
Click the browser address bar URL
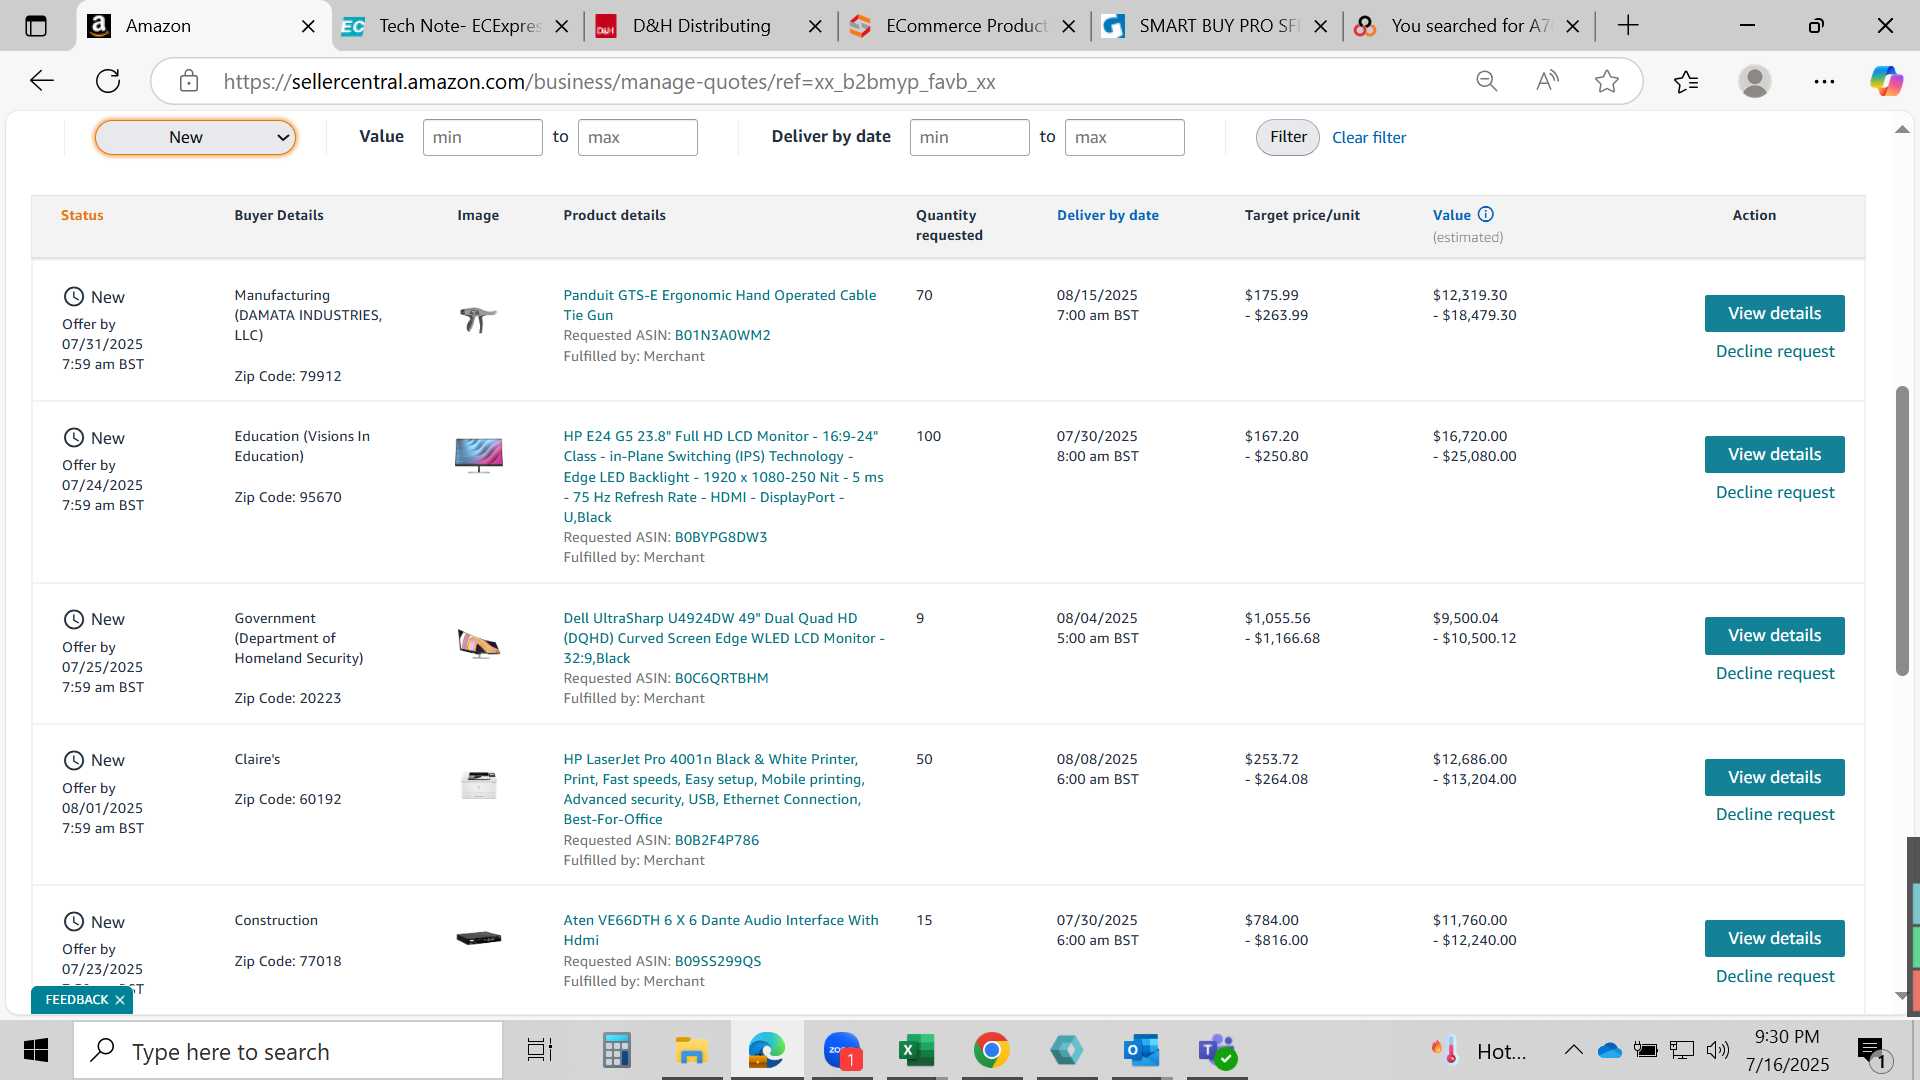point(609,82)
